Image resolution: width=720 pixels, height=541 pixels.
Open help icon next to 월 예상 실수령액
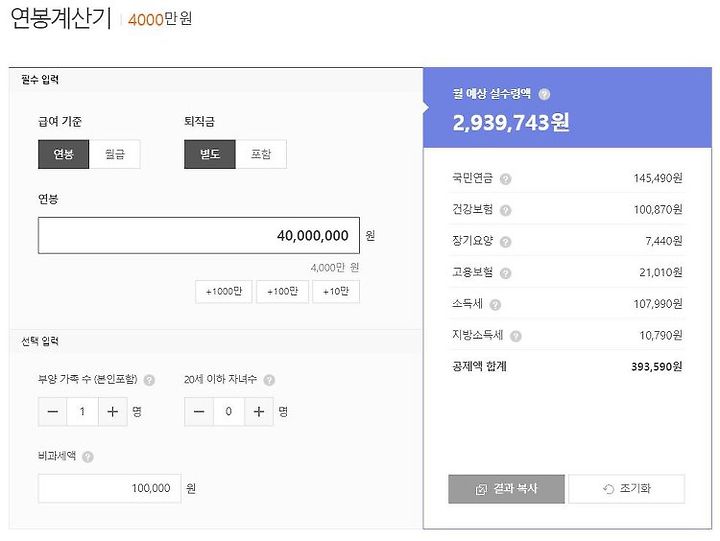pyautogui.click(x=544, y=95)
